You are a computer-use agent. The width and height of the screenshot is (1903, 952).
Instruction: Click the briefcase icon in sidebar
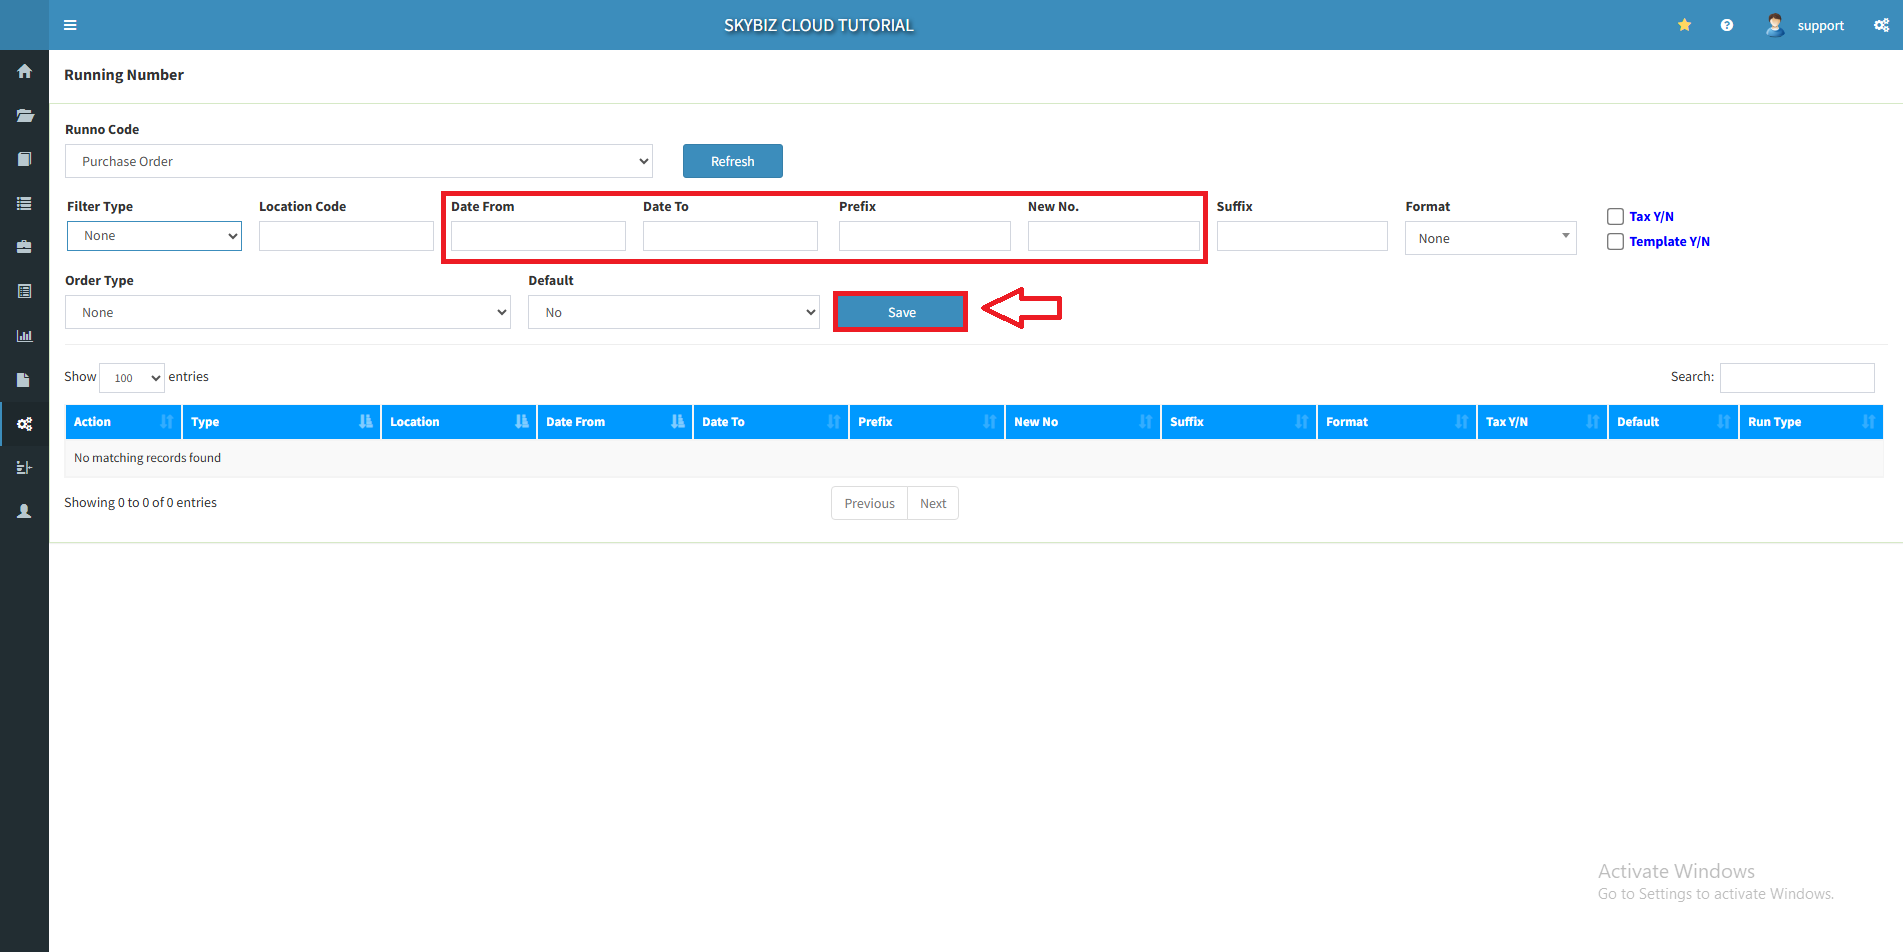pyautogui.click(x=24, y=247)
